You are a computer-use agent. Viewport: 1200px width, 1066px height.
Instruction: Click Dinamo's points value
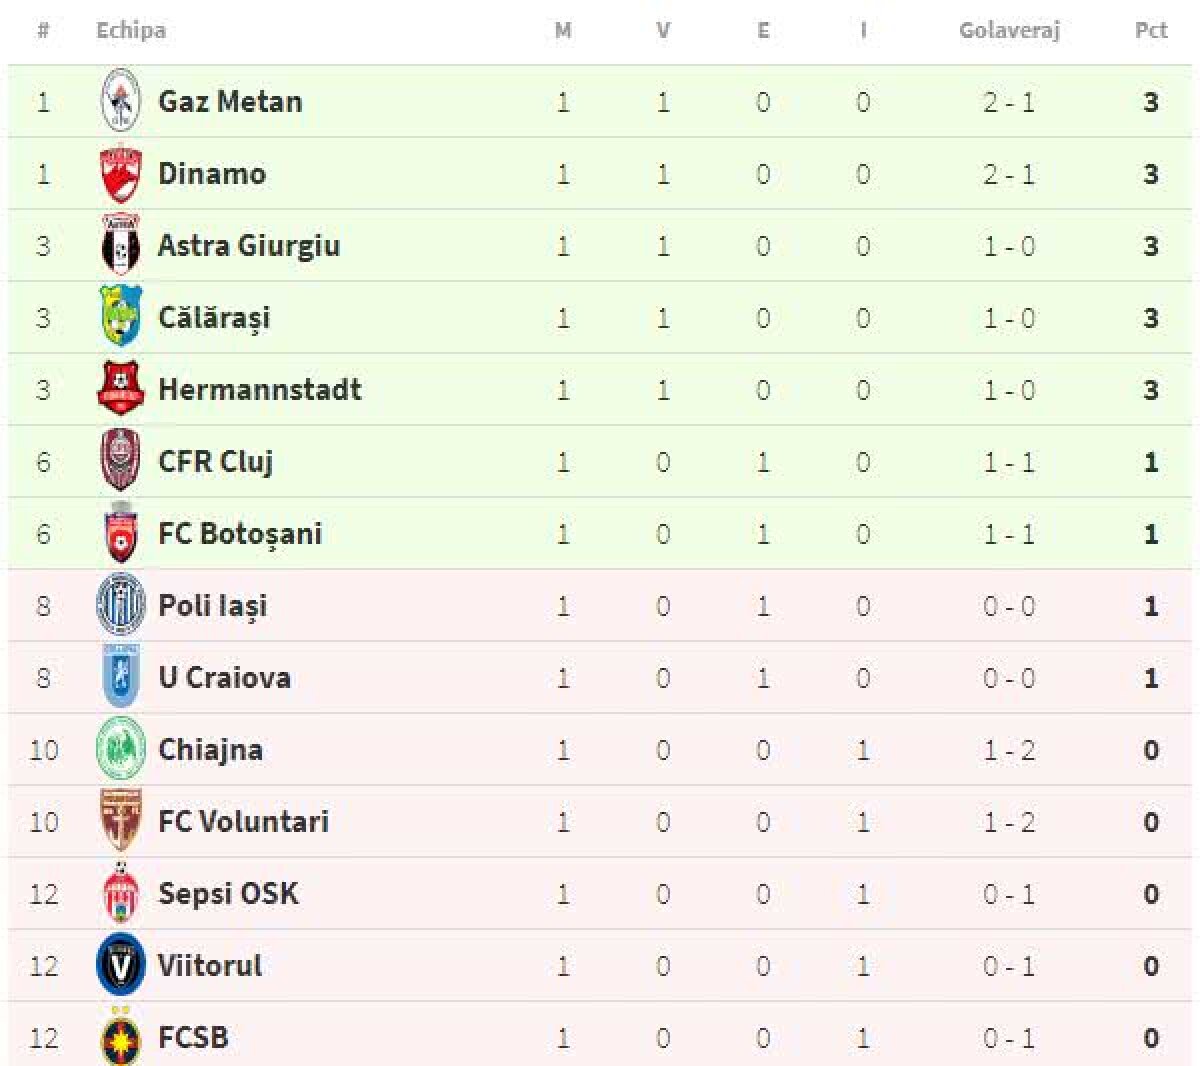(1151, 174)
